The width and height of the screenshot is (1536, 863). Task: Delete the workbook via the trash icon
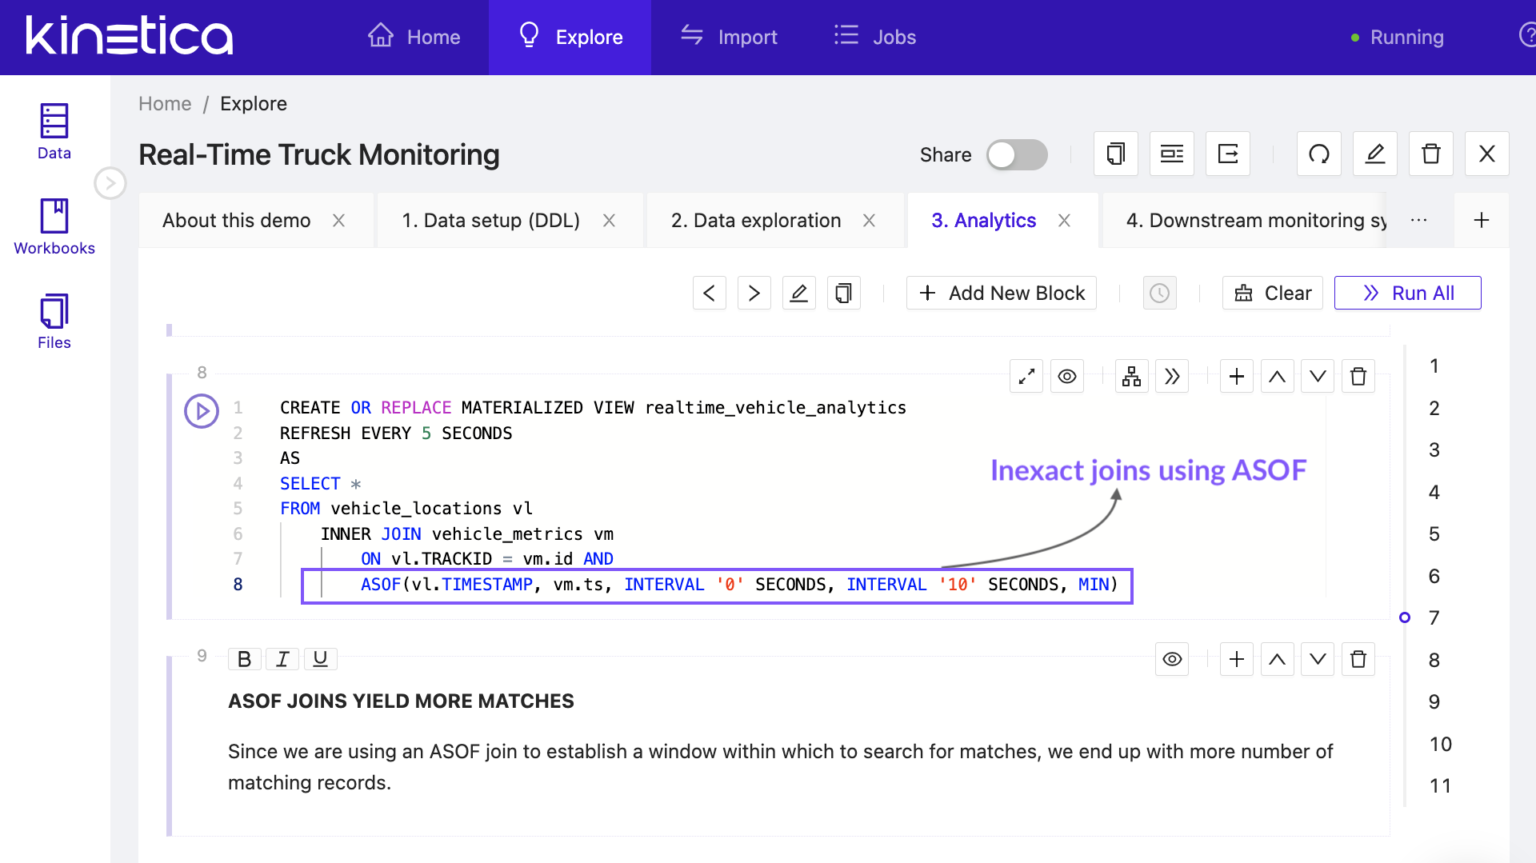click(x=1430, y=153)
